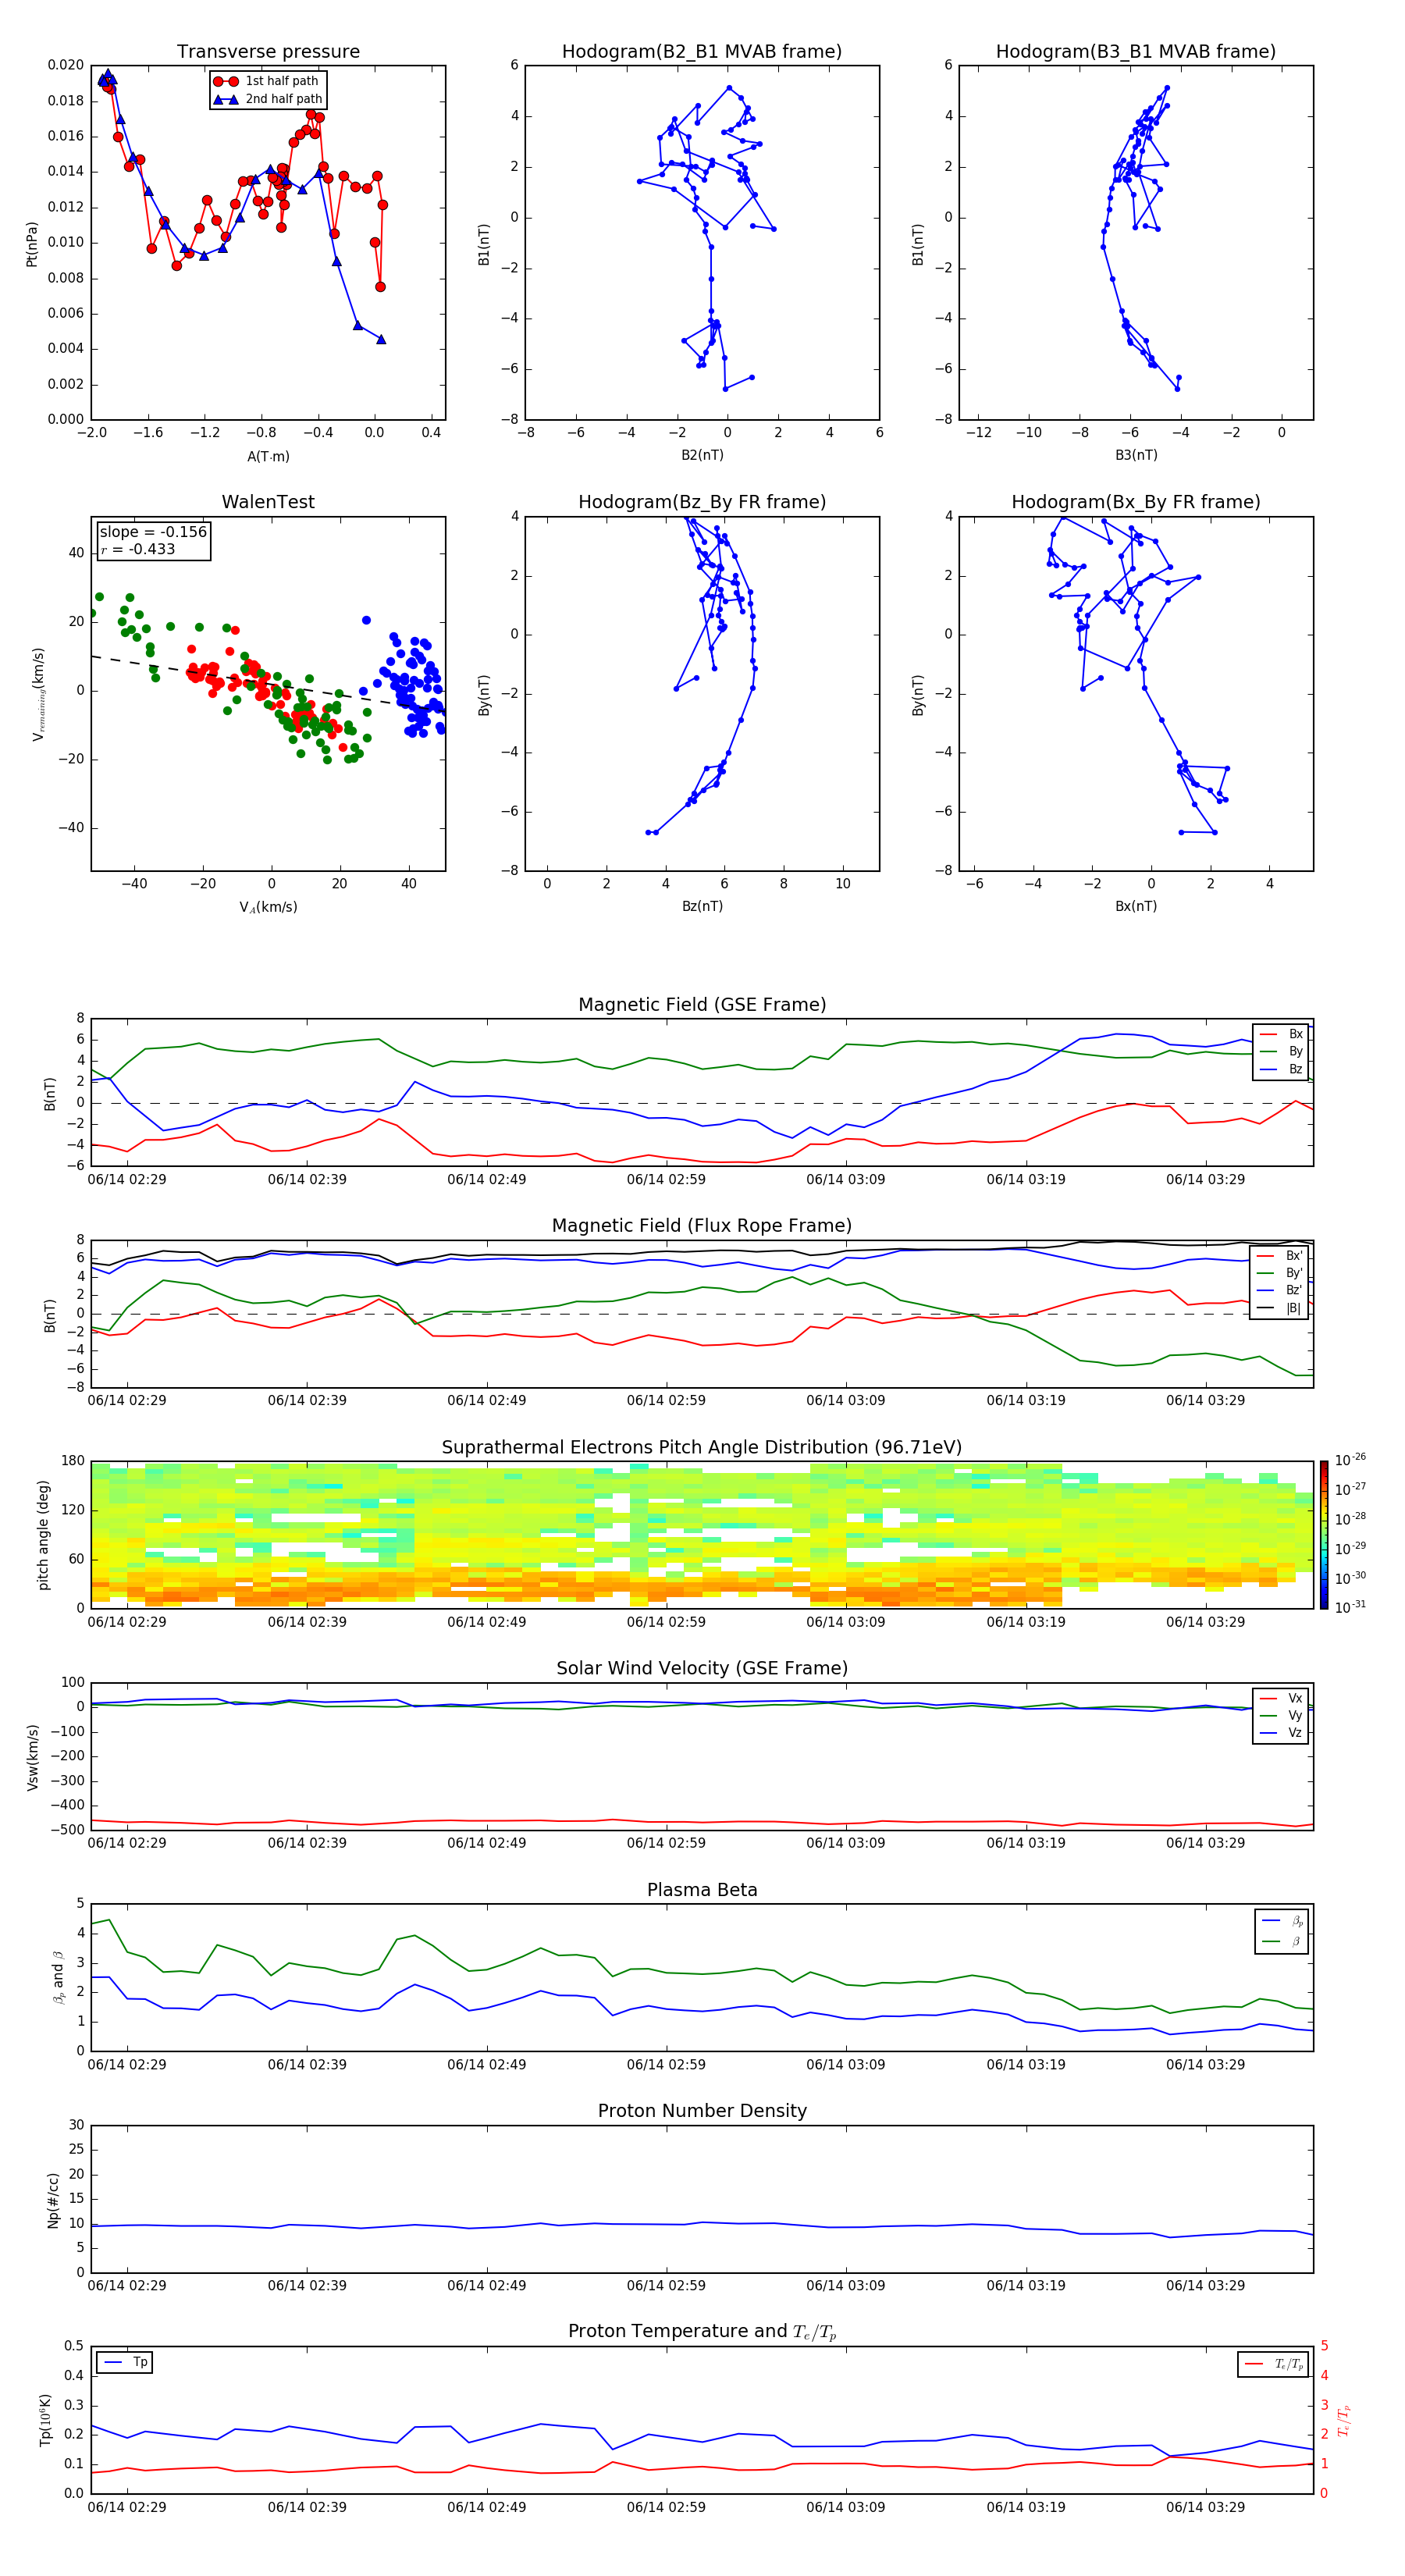This screenshot has height=2576, width=1405.
Task: Click the red 5 tick on Te/Tp axis
Action: [x=1324, y=2346]
